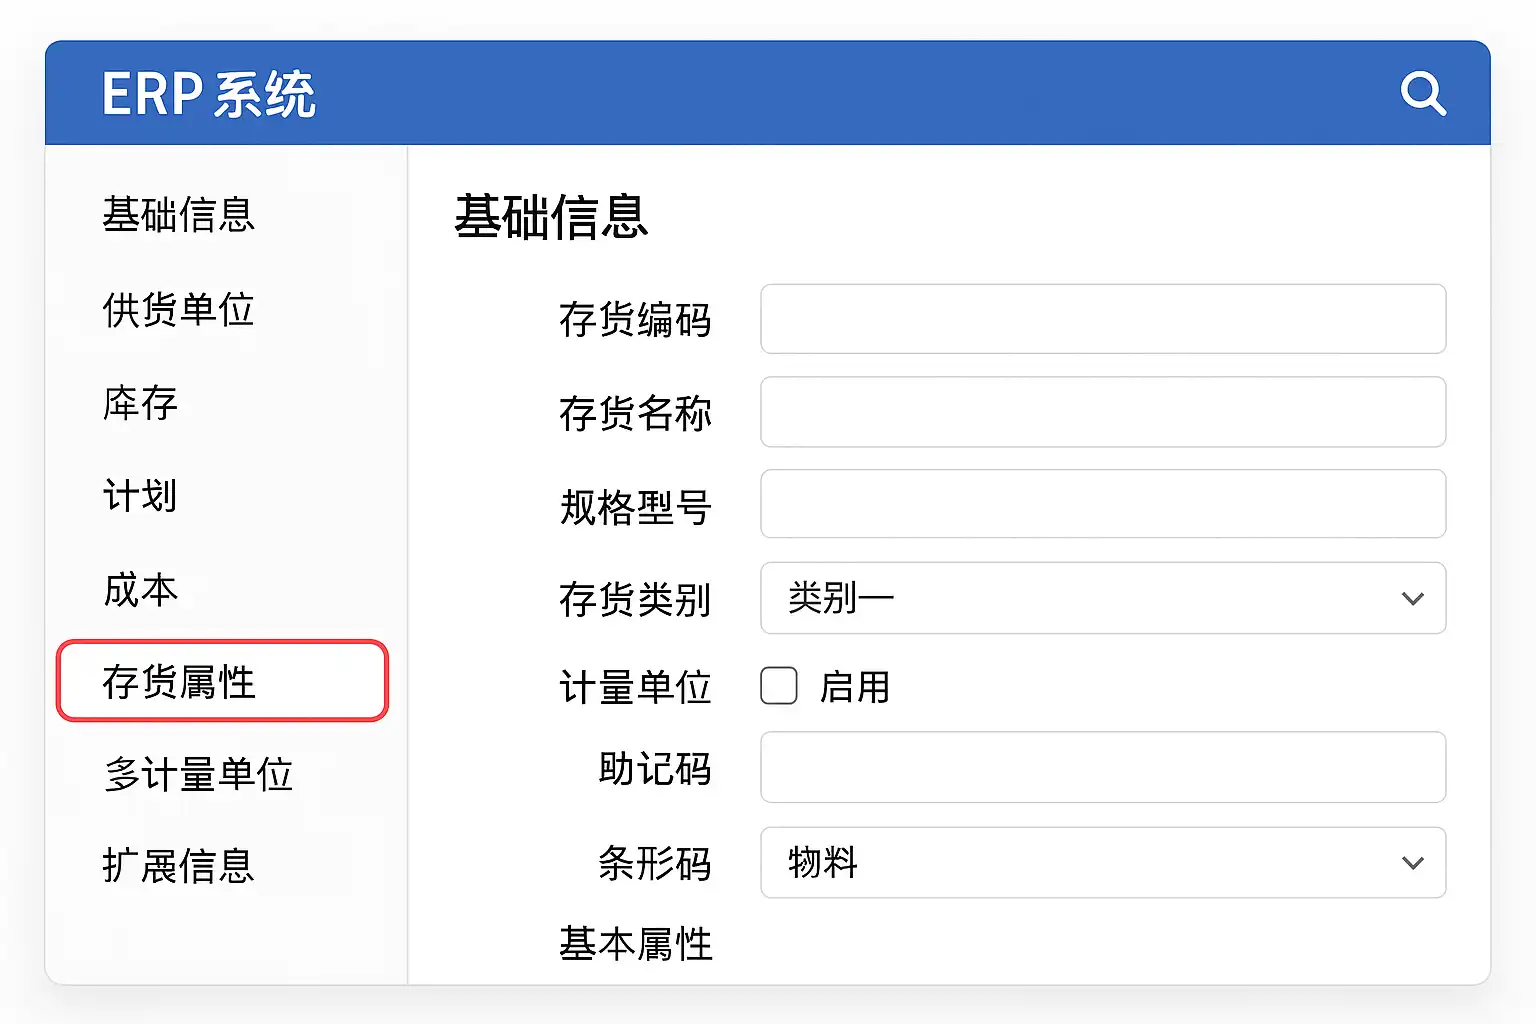This screenshot has height=1024, width=1536.
Task: Open the 存货类别 dropdown
Action: click(x=1102, y=598)
